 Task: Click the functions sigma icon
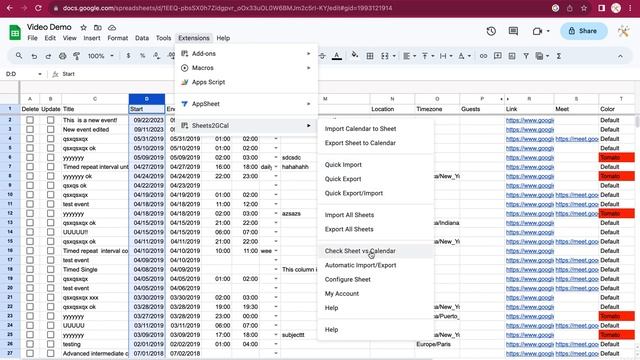(559, 56)
